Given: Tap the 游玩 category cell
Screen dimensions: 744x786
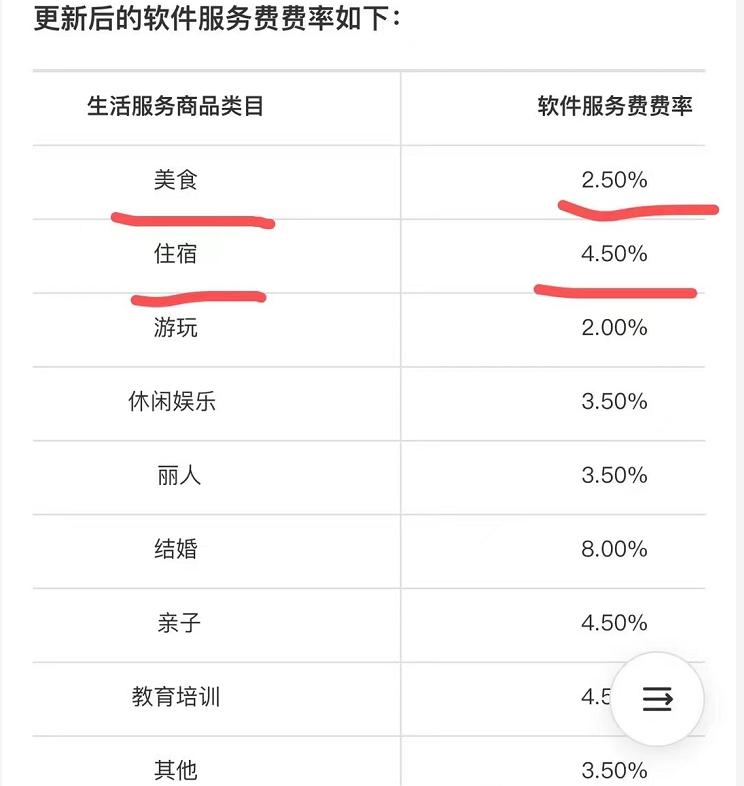Looking at the screenshot, I should point(175,328).
